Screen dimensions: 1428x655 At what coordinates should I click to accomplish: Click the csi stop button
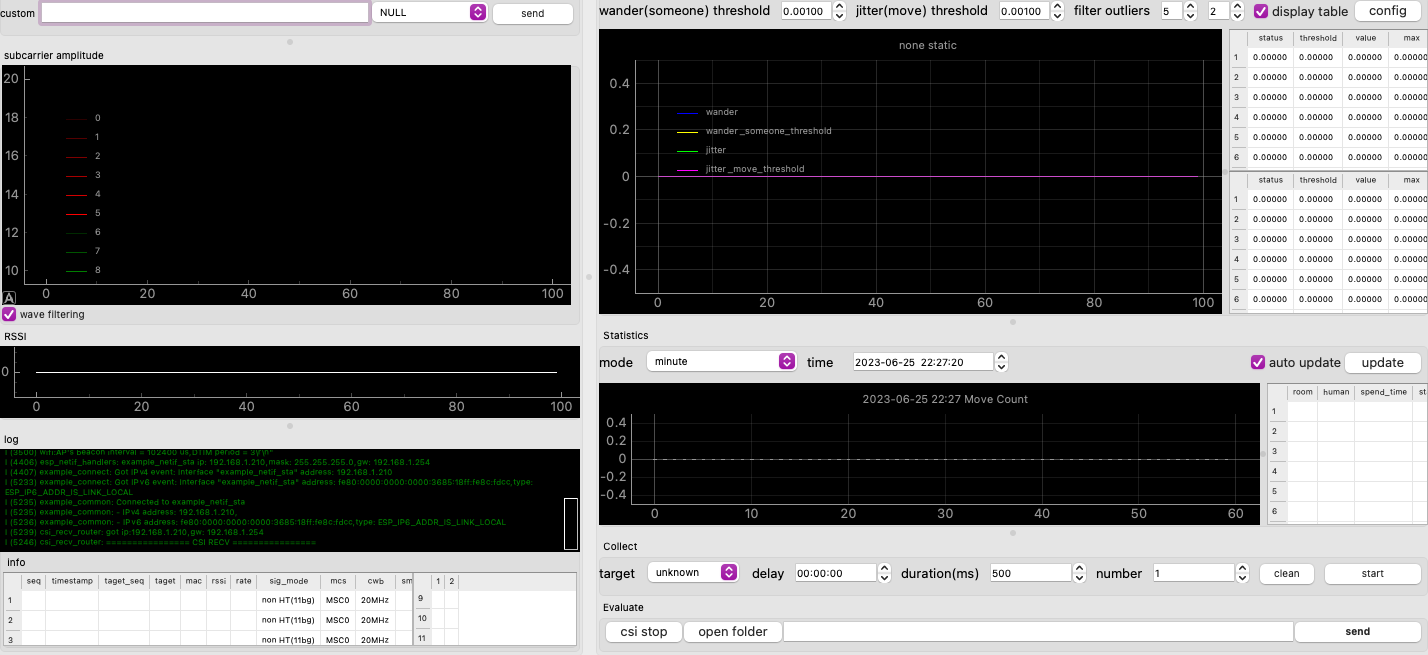[x=642, y=631]
